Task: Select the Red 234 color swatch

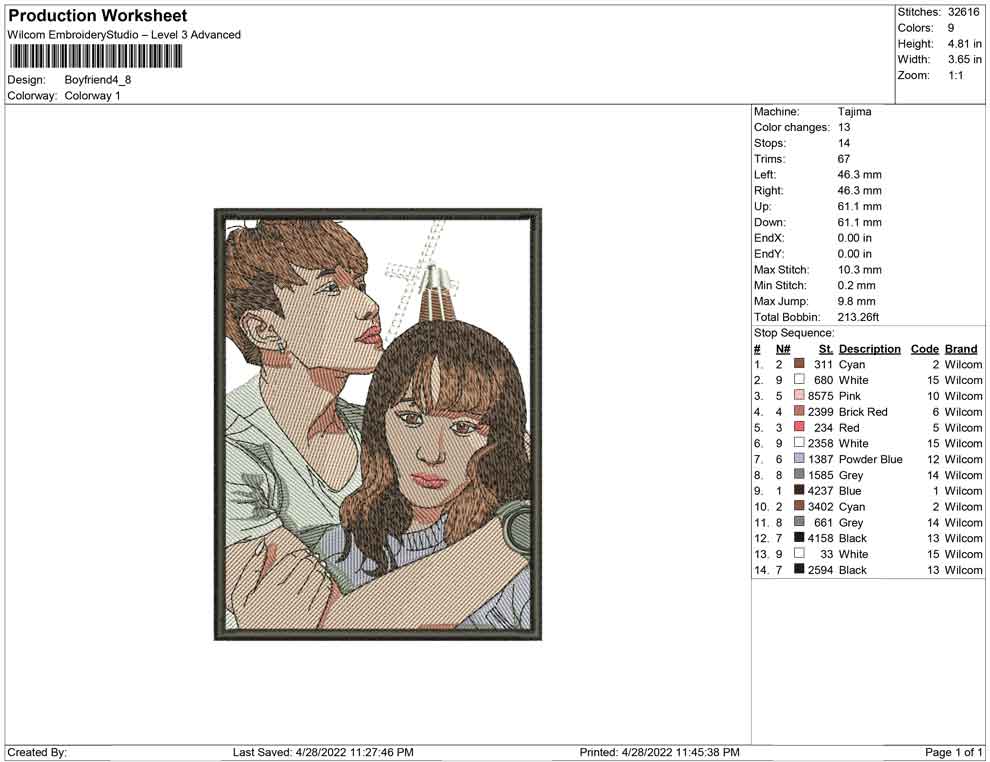Action: tap(799, 427)
